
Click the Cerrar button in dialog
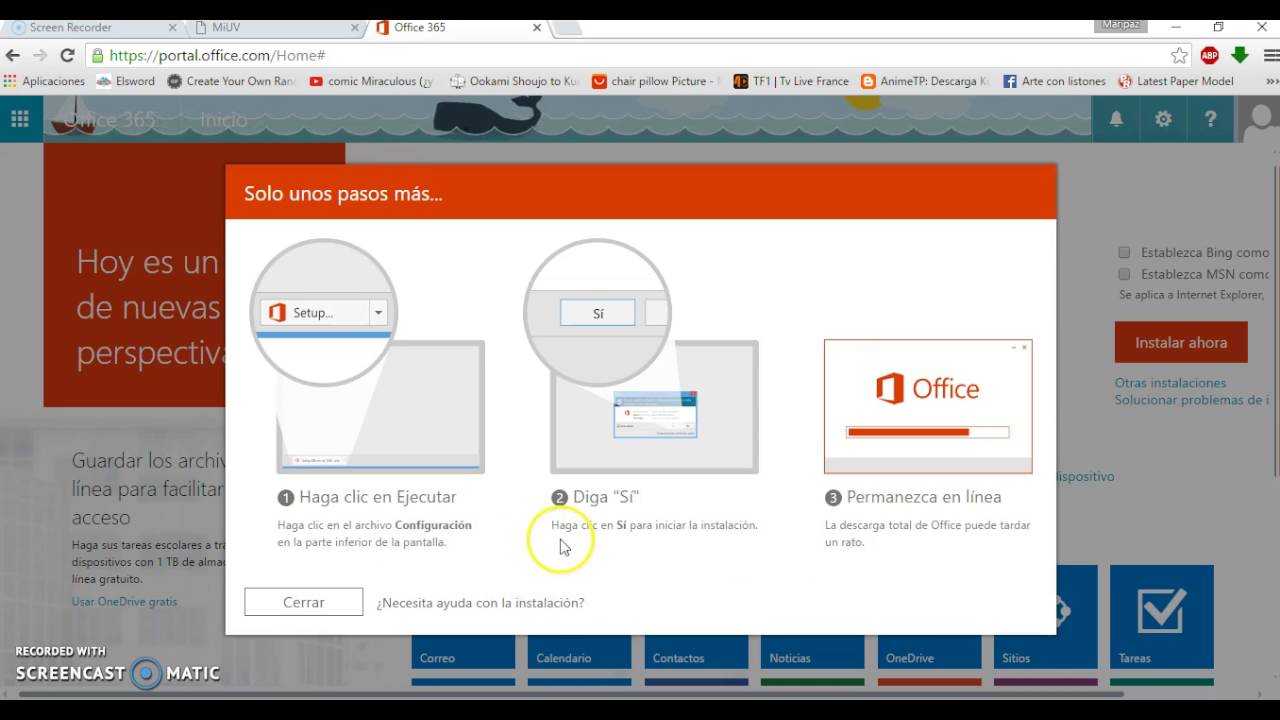click(304, 602)
